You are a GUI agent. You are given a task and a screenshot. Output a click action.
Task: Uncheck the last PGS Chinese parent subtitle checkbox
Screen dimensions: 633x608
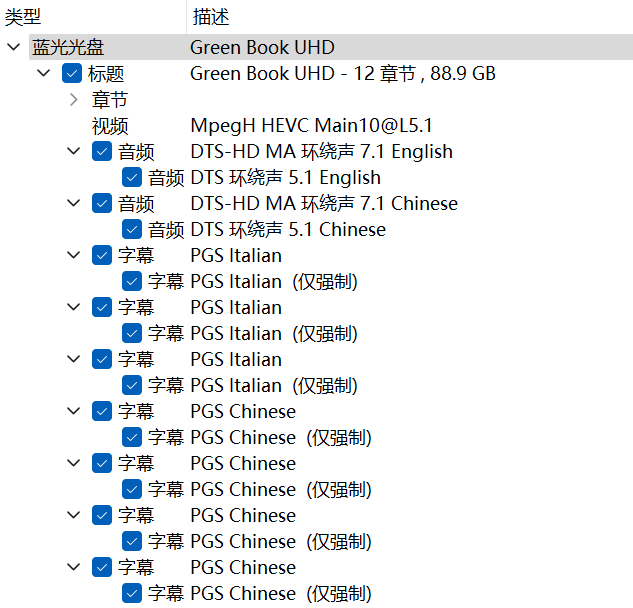click(x=102, y=567)
